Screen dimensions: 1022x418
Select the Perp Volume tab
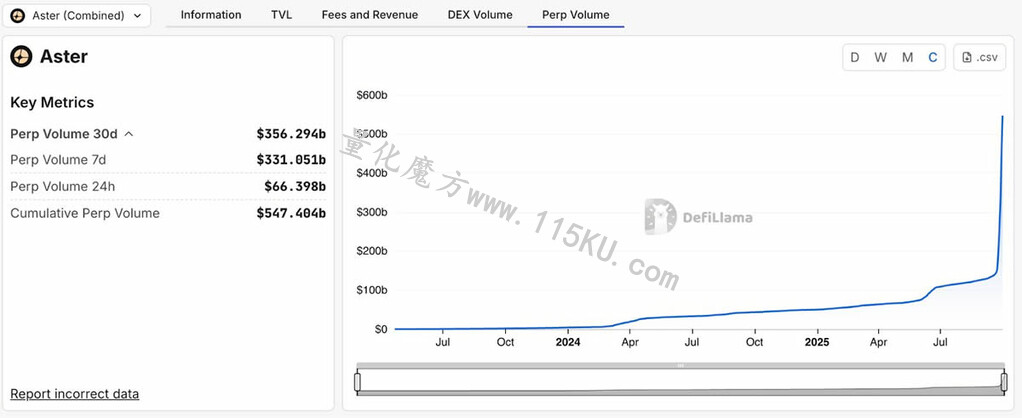click(576, 14)
